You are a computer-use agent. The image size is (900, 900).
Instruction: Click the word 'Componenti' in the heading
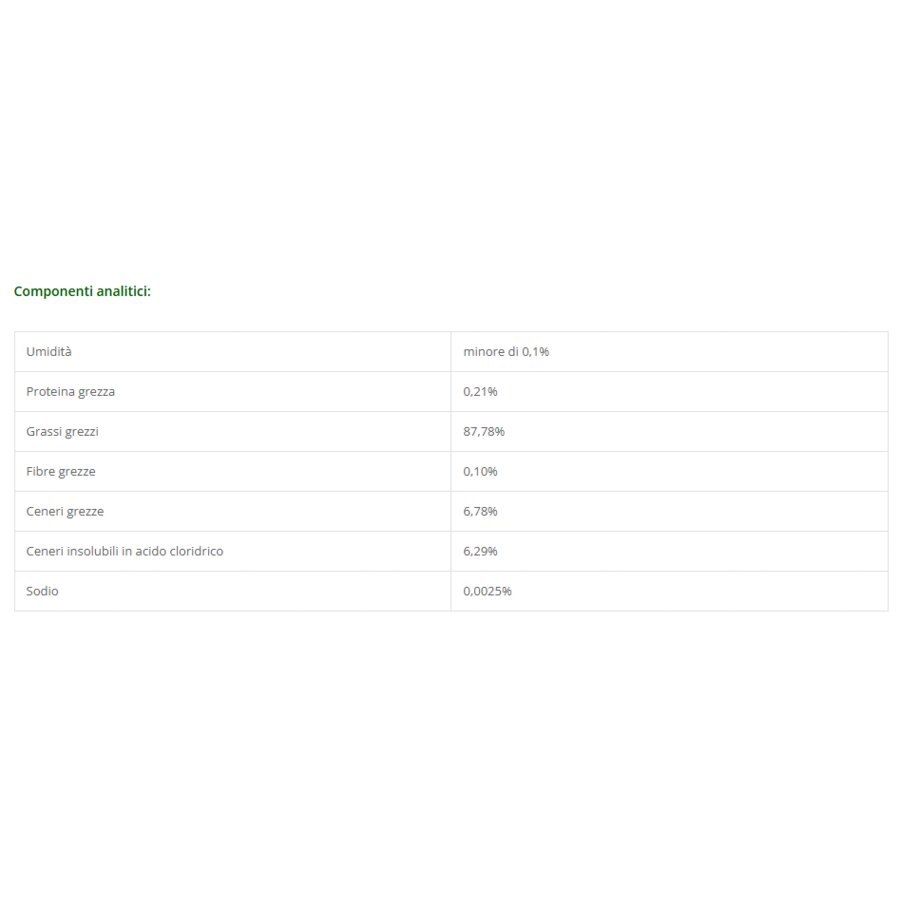[x=53, y=292]
